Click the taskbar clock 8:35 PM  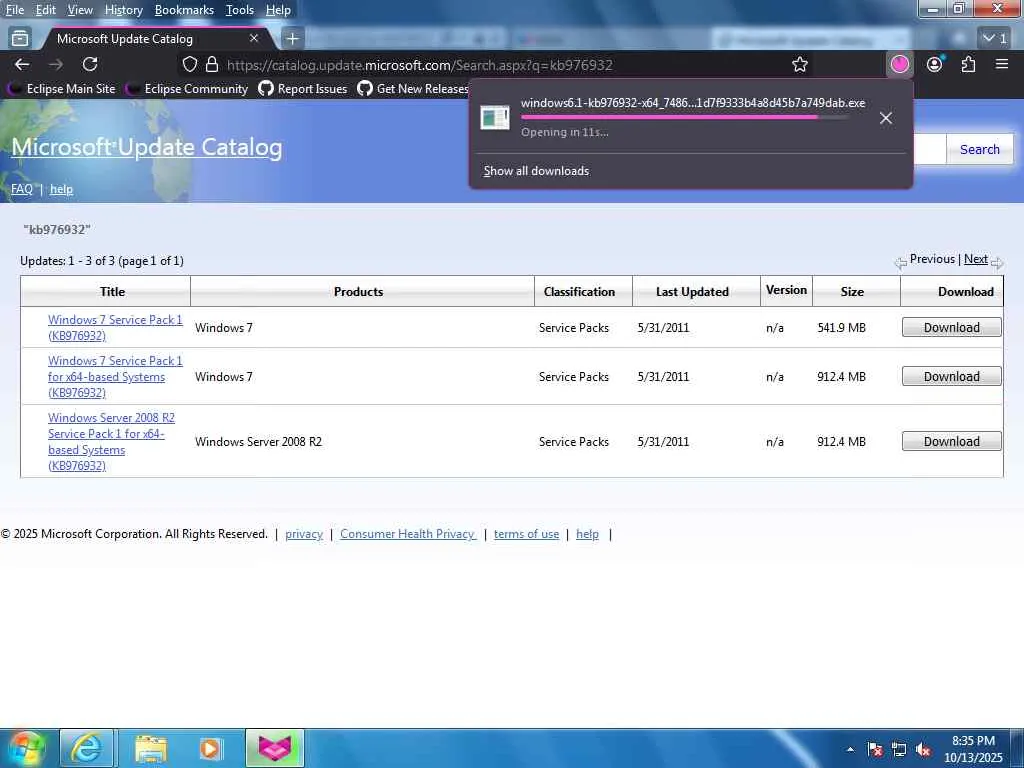coord(973,741)
